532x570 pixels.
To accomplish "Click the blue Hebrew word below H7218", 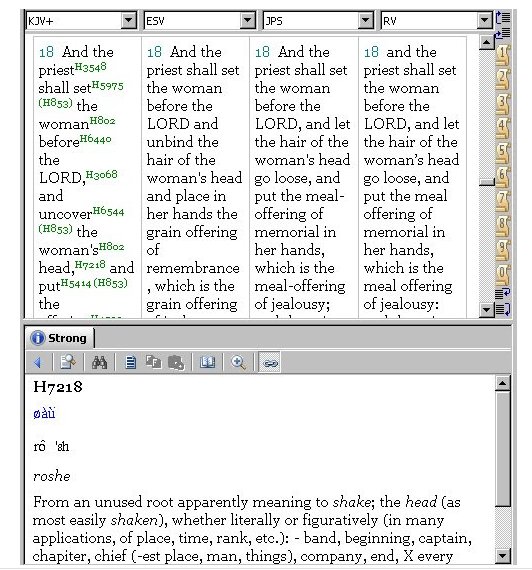I will 44,414.
